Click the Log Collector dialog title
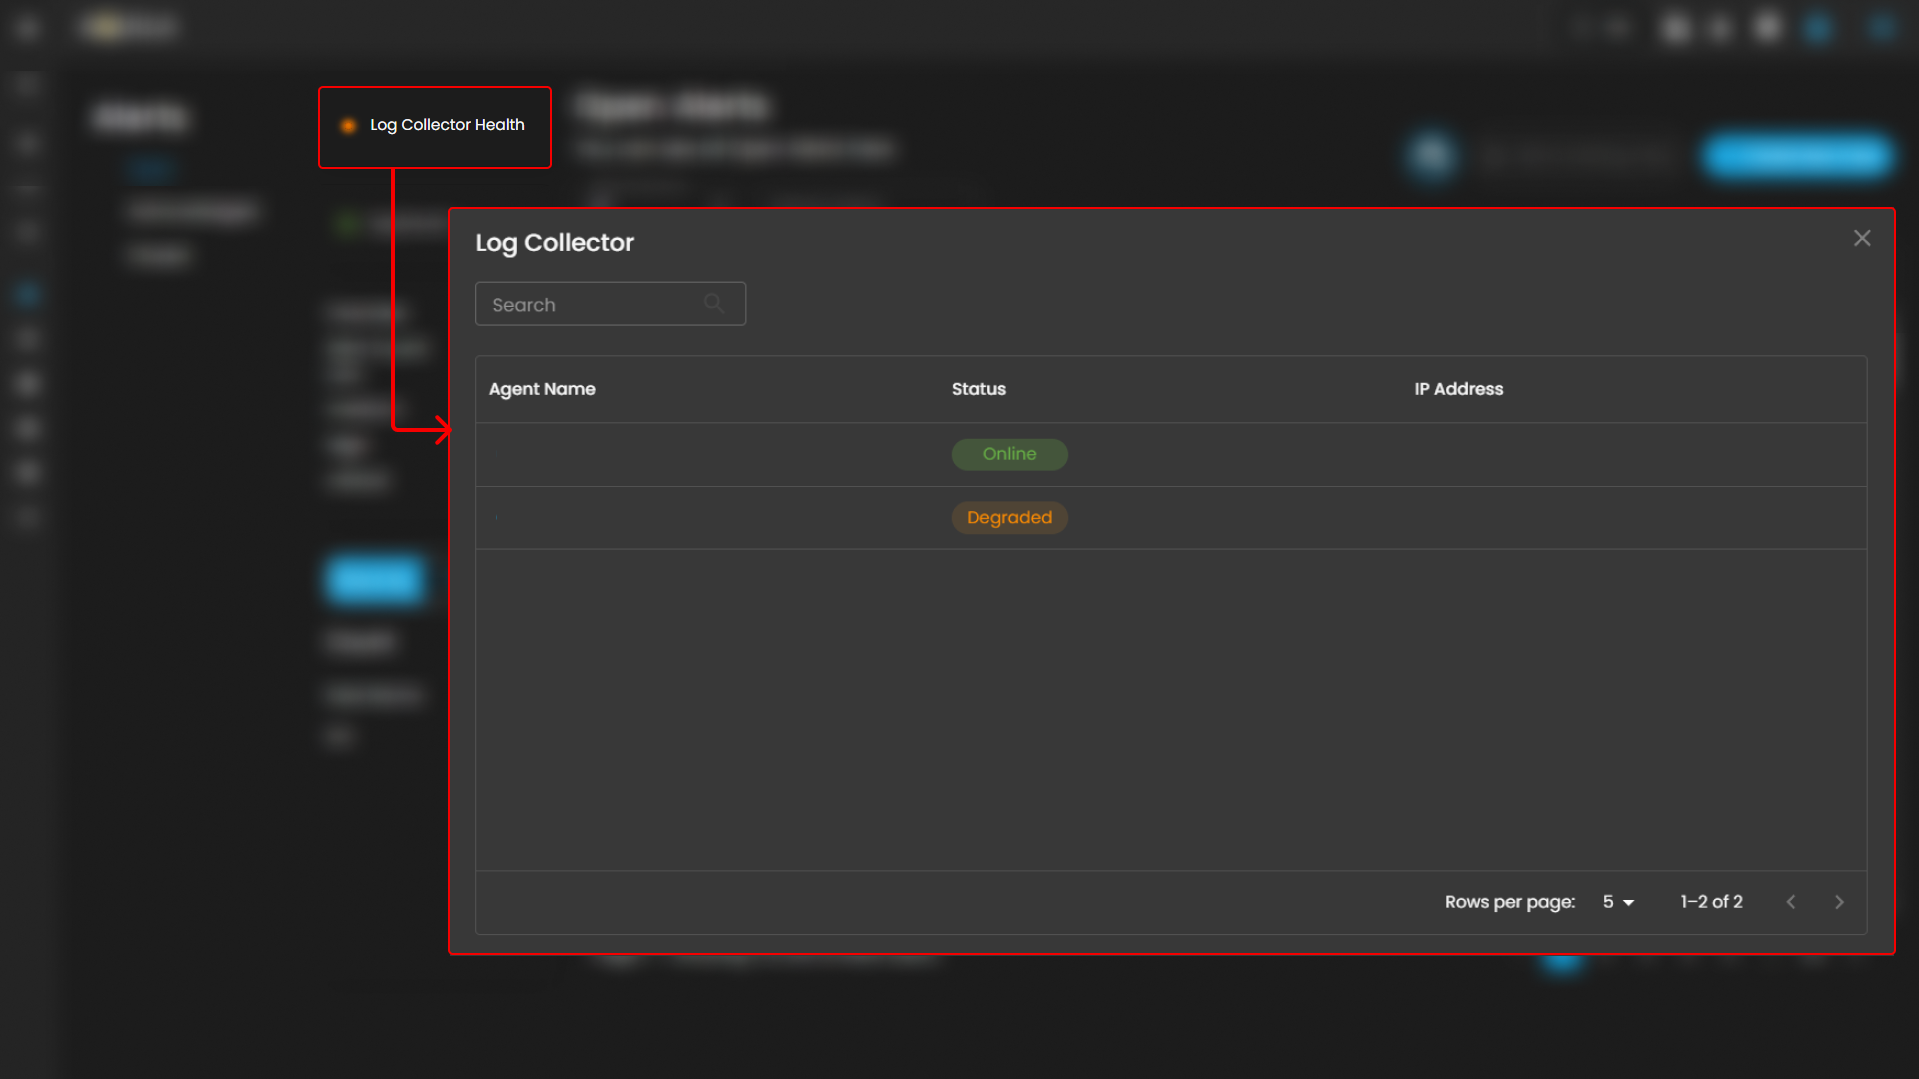 coord(554,243)
